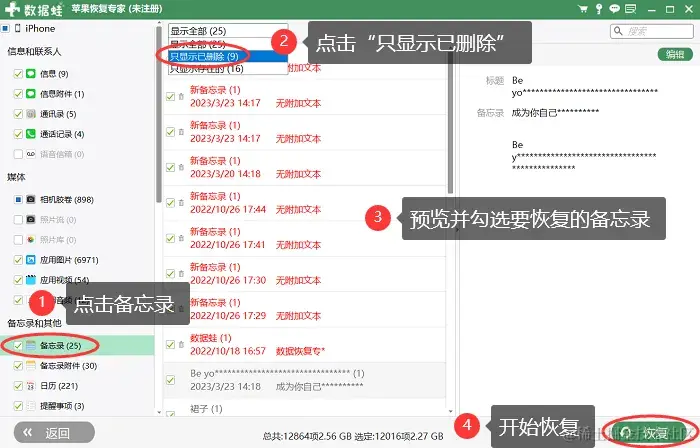Click the 提醒事项 reminders list icon
Image resolution: width=700 pixels, height=448 pixels.
click(x=31, y=406)
